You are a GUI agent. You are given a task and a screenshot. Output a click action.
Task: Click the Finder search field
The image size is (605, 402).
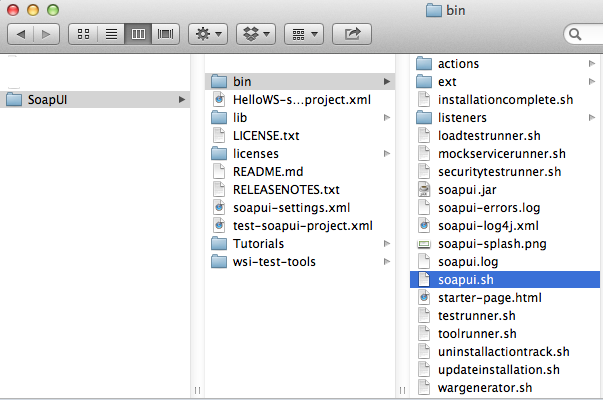pos(584,34)
